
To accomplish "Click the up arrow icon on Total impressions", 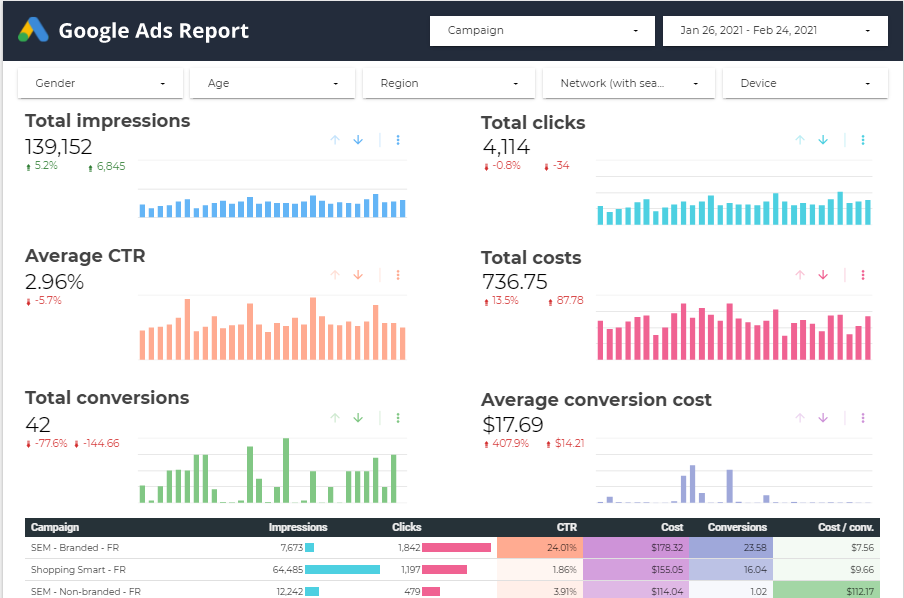I will [335, 140].
